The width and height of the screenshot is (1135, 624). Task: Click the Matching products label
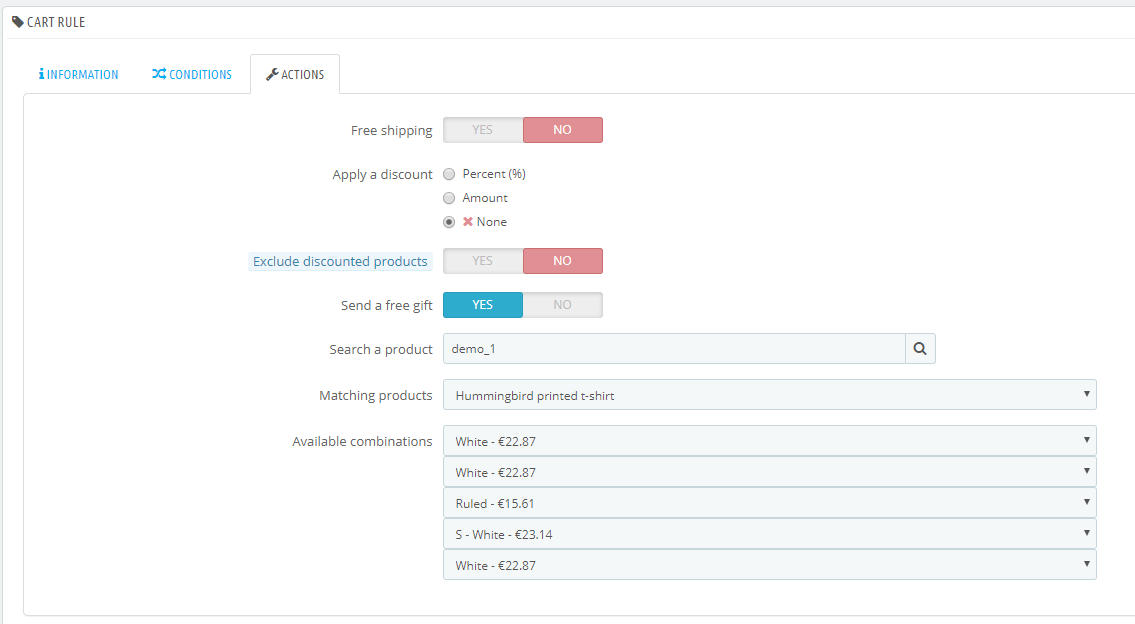(x=376, y=395)
